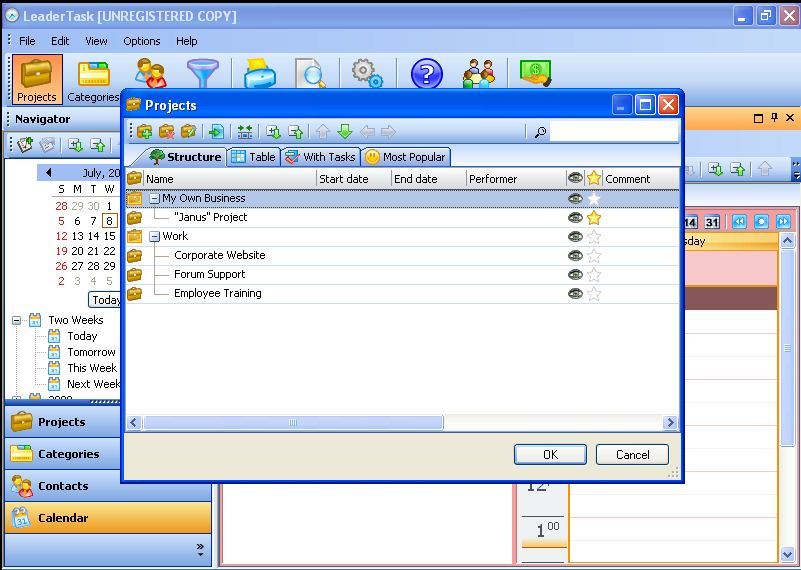Collapse the Work tree node
This screenshot has width=801, height=570.
154,236
